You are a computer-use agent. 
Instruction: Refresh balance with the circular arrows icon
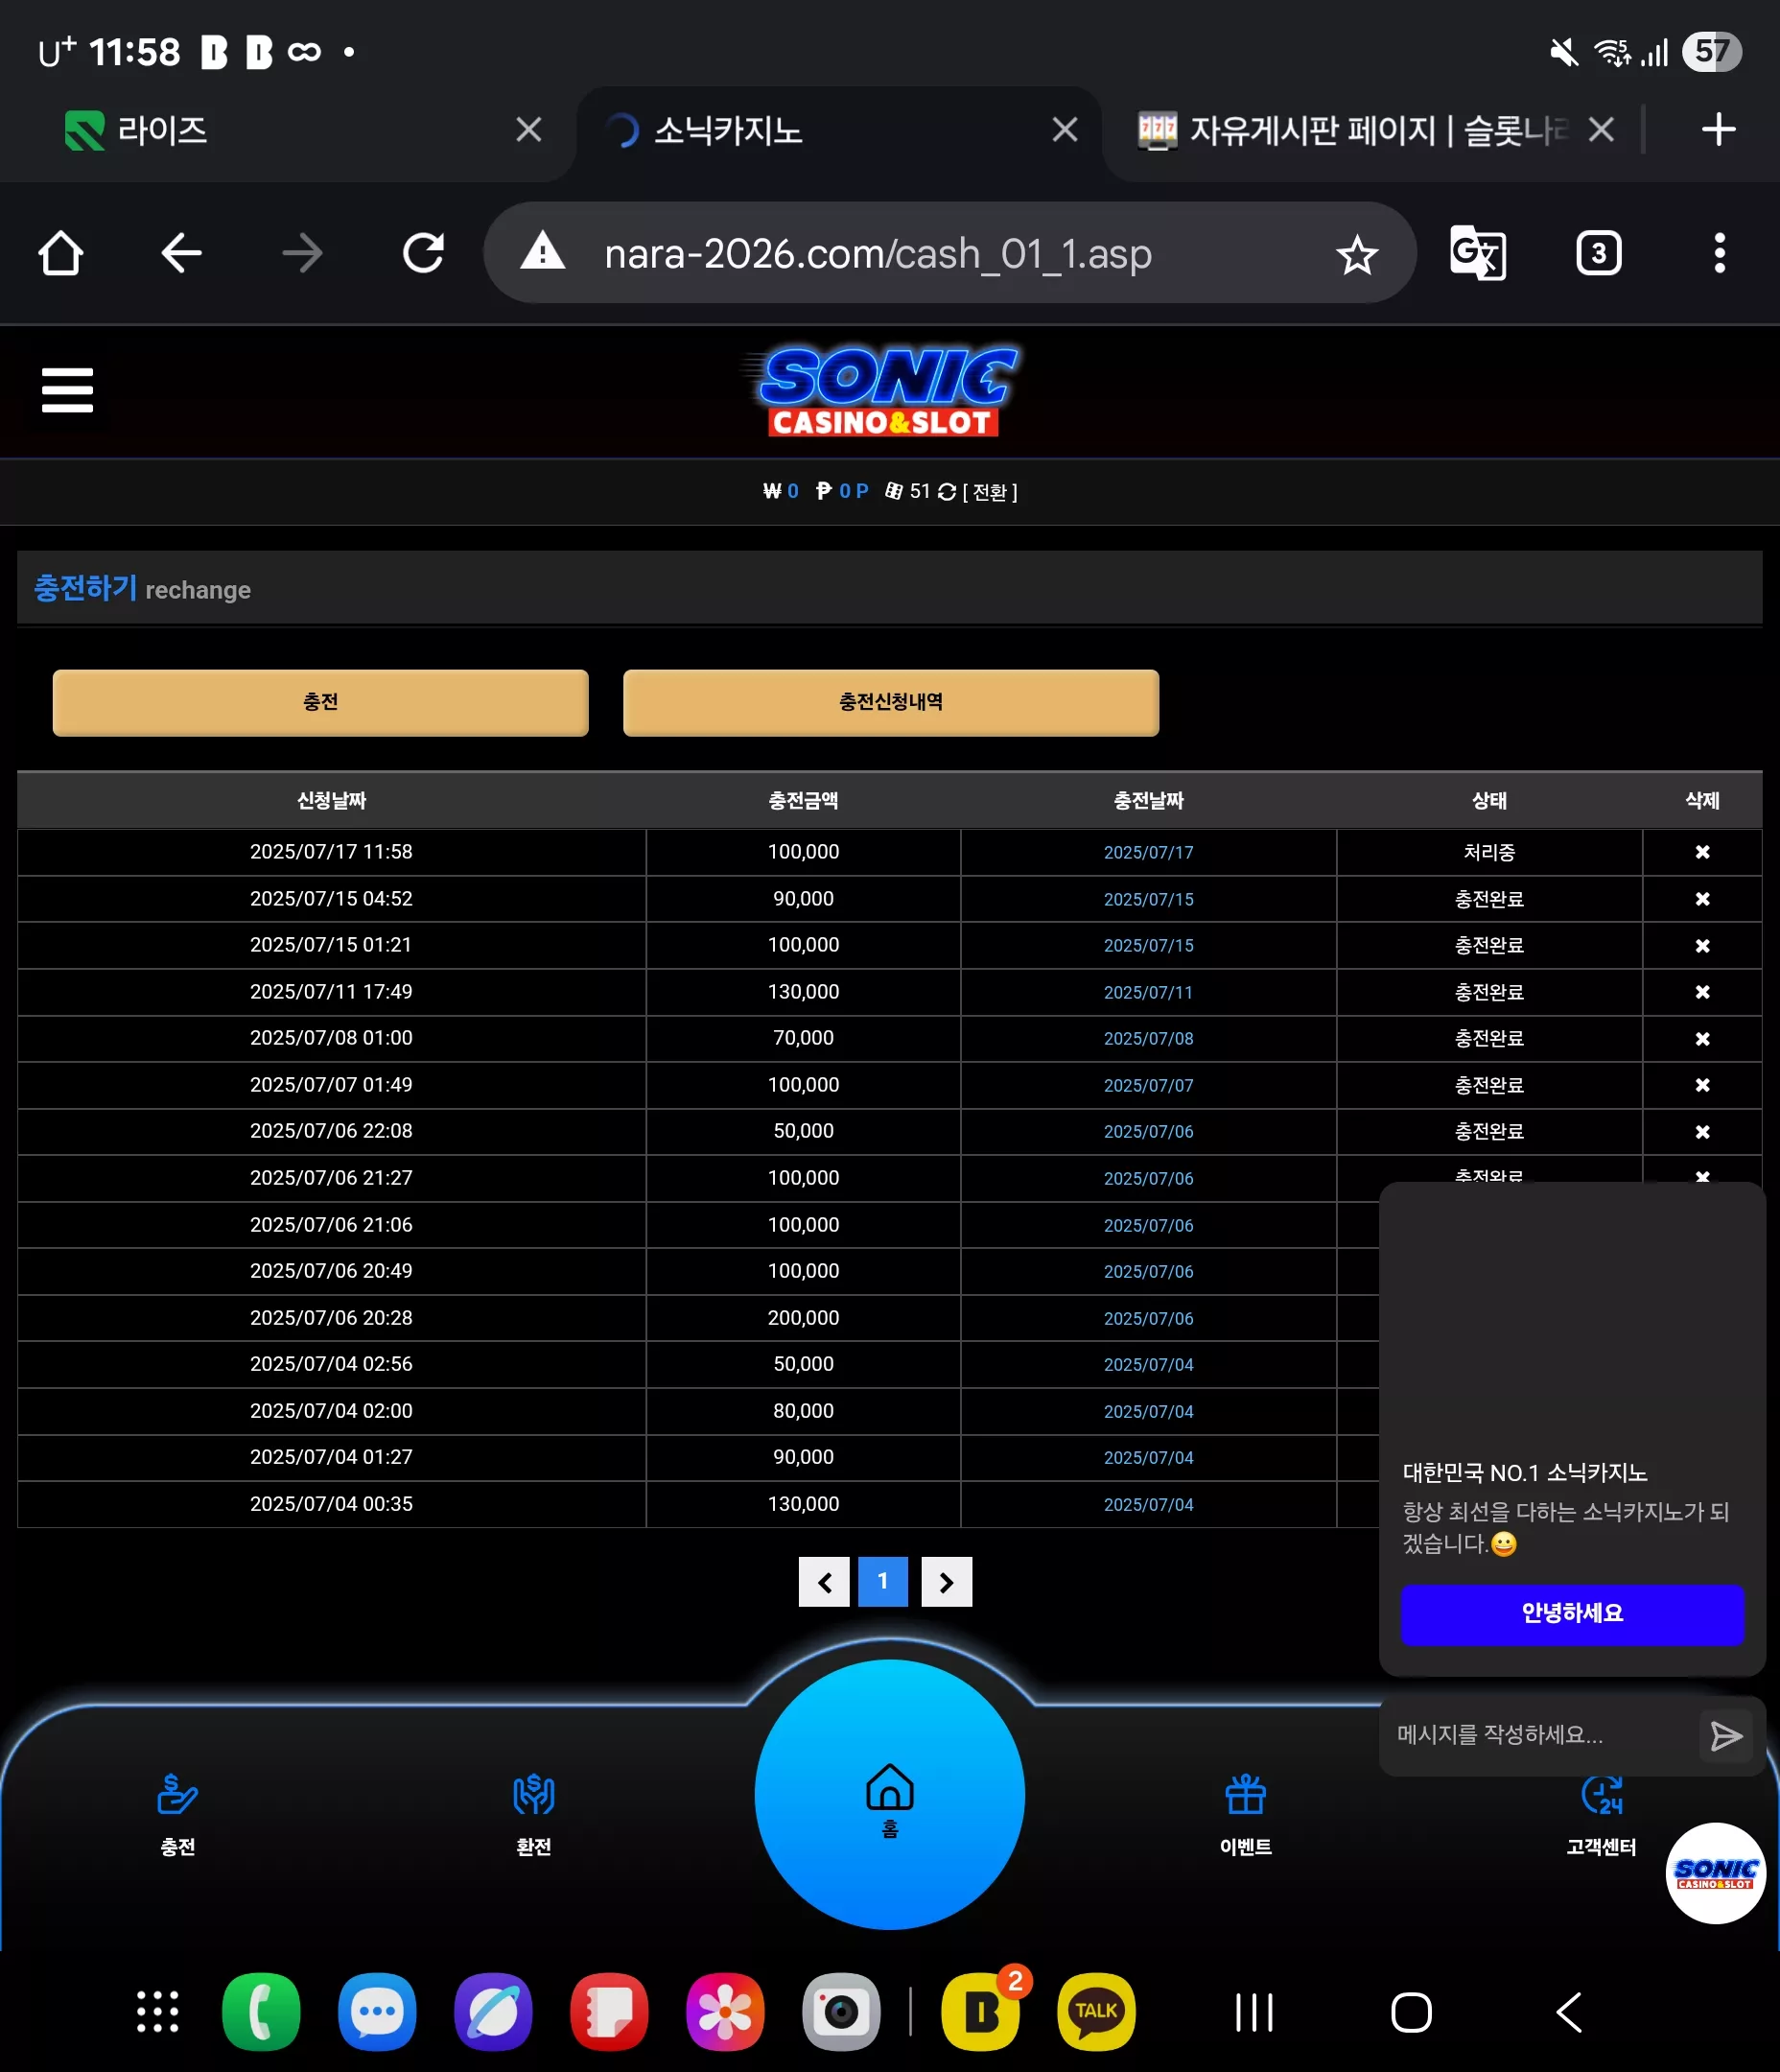946,492
